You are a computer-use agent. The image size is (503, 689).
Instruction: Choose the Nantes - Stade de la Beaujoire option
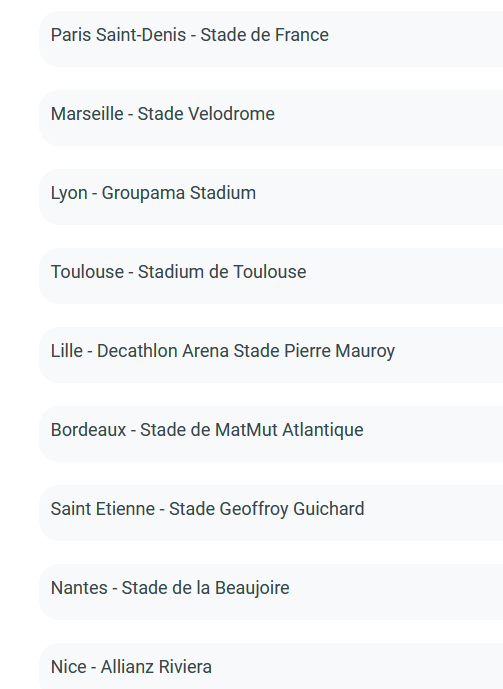coord(271,592)
